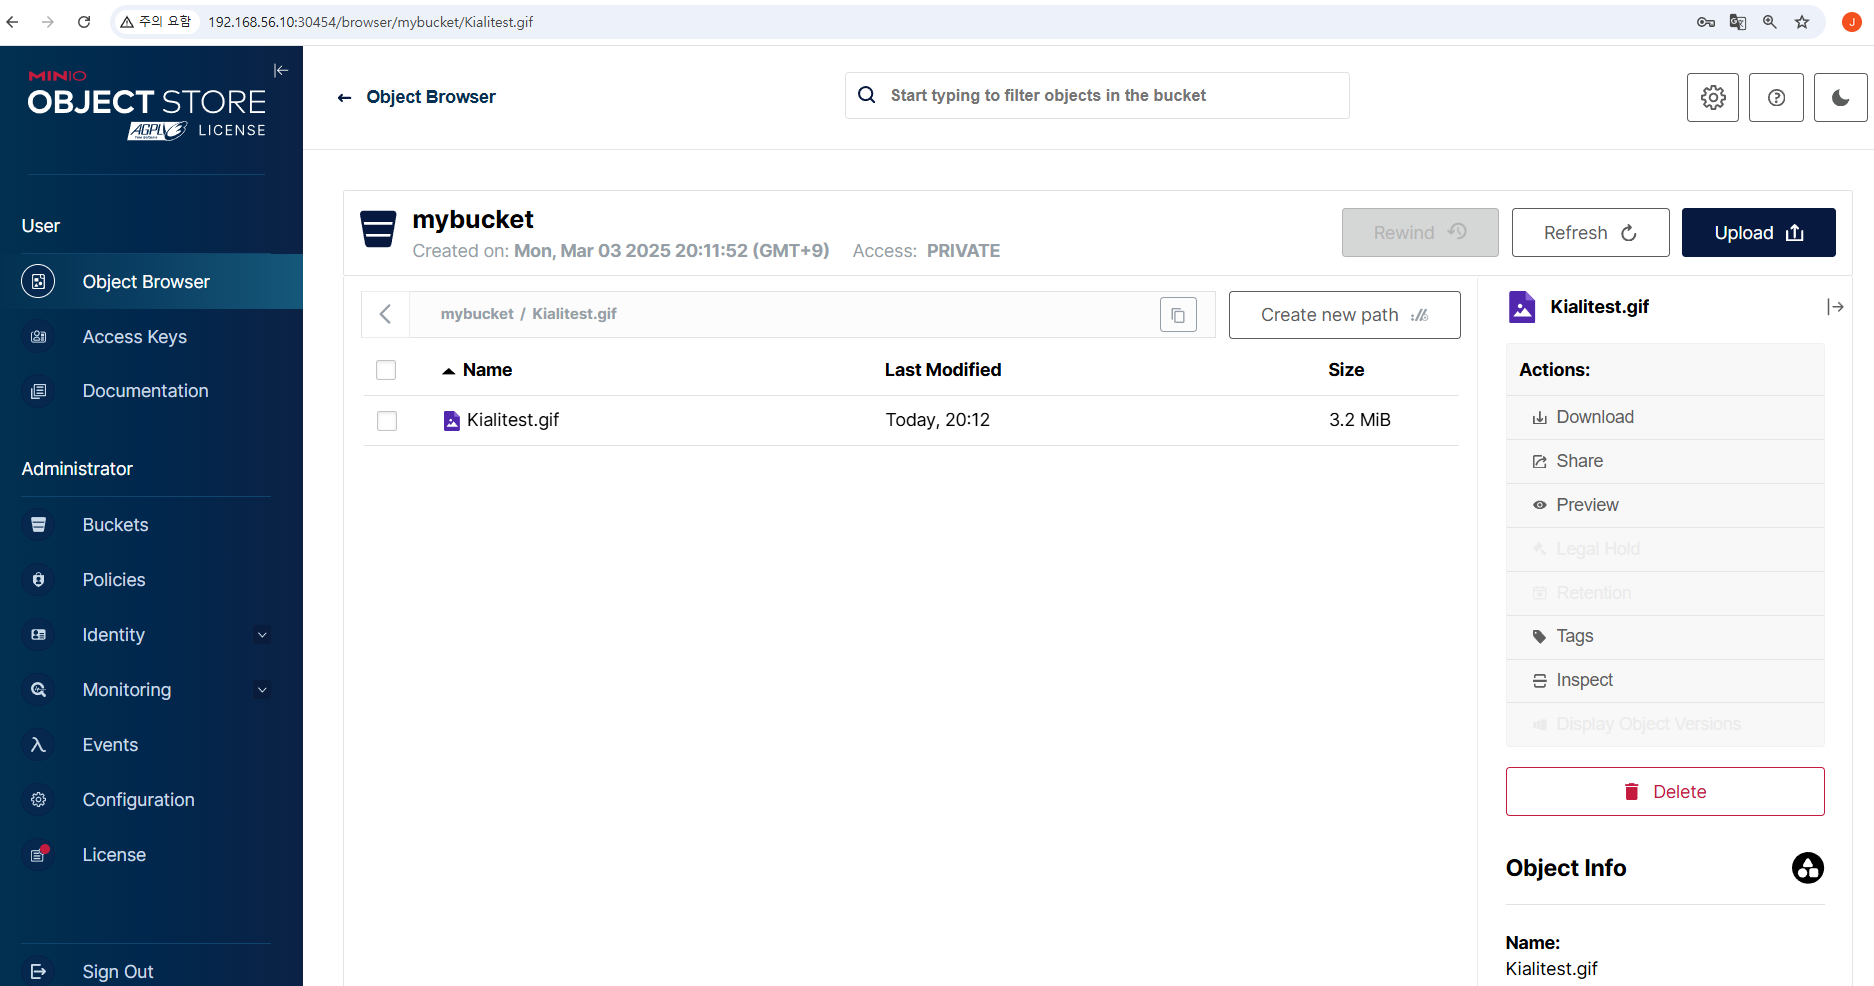Collapse the sidebar menu

point(281,70)
